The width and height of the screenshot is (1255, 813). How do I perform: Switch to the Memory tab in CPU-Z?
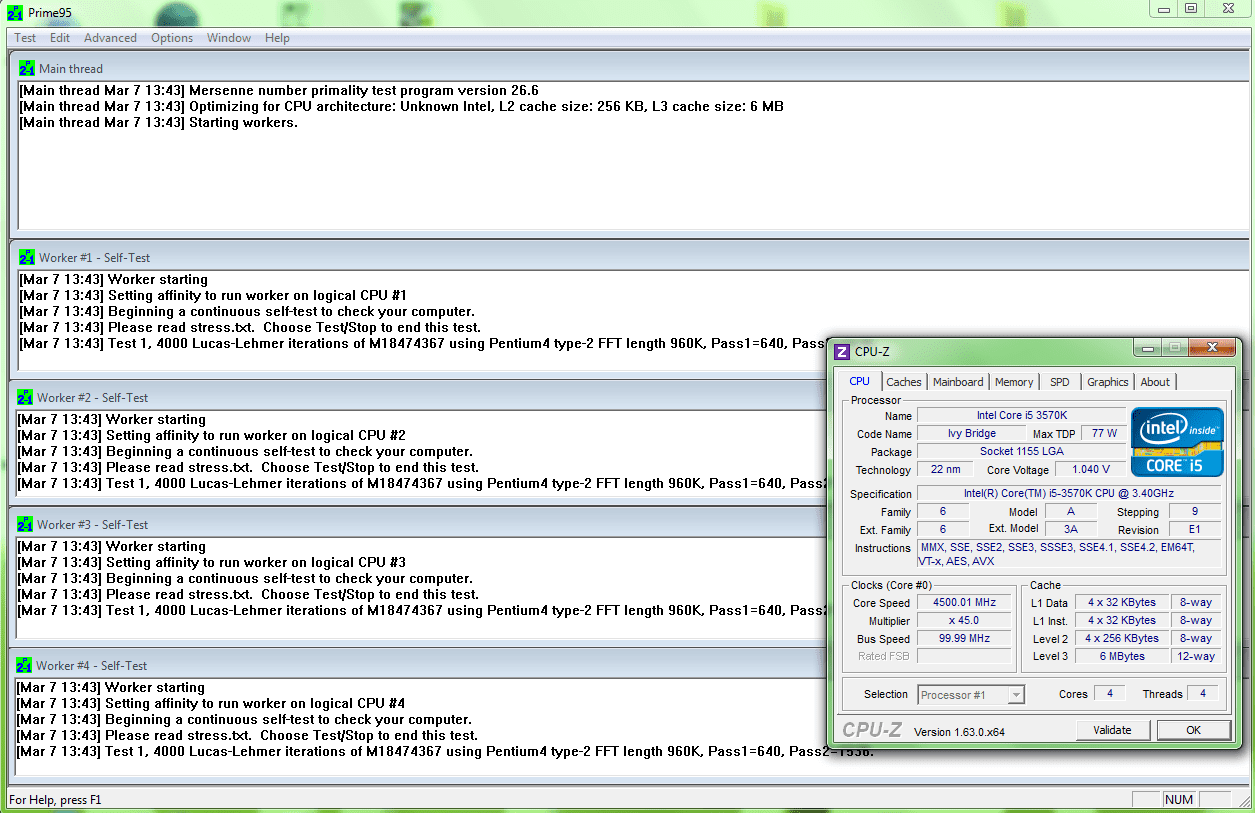click(1014, 382)
